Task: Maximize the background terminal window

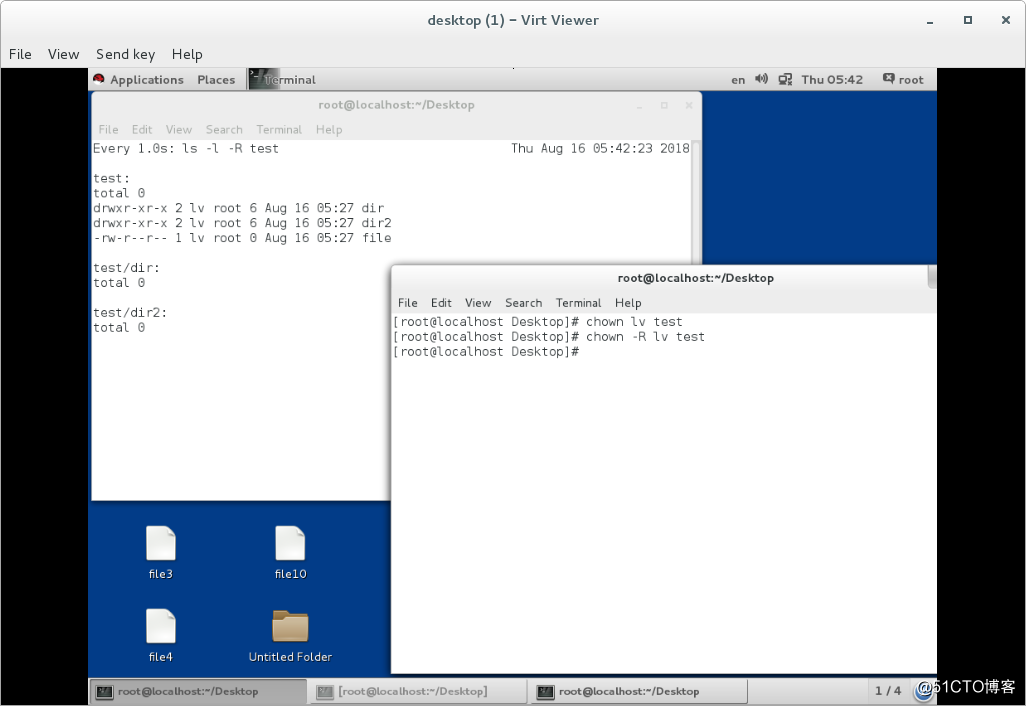Action: (x=664, y=105)
